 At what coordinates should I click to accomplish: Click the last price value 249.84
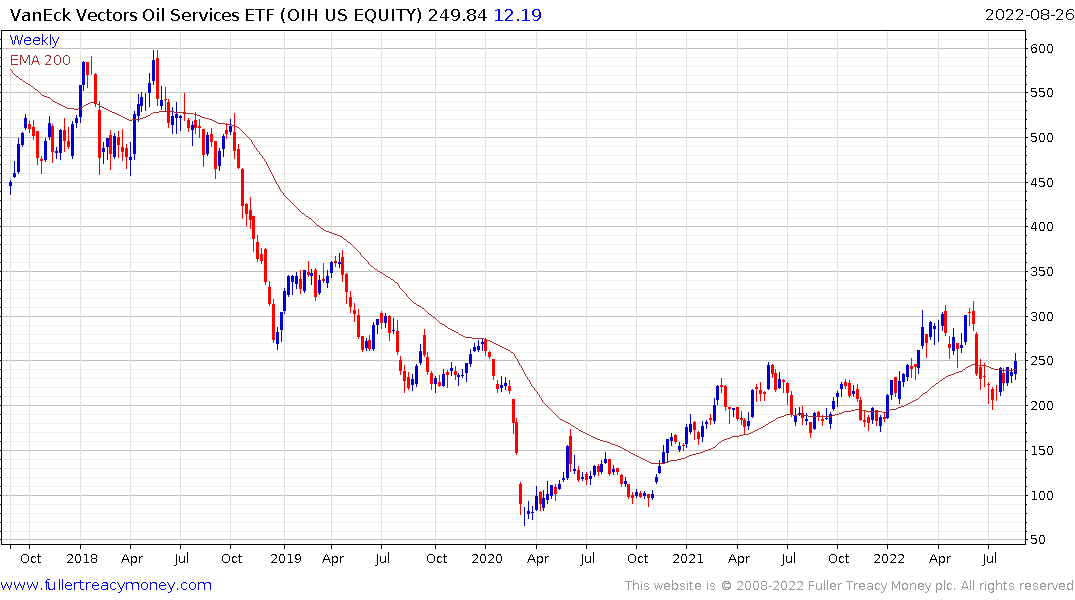457,14
